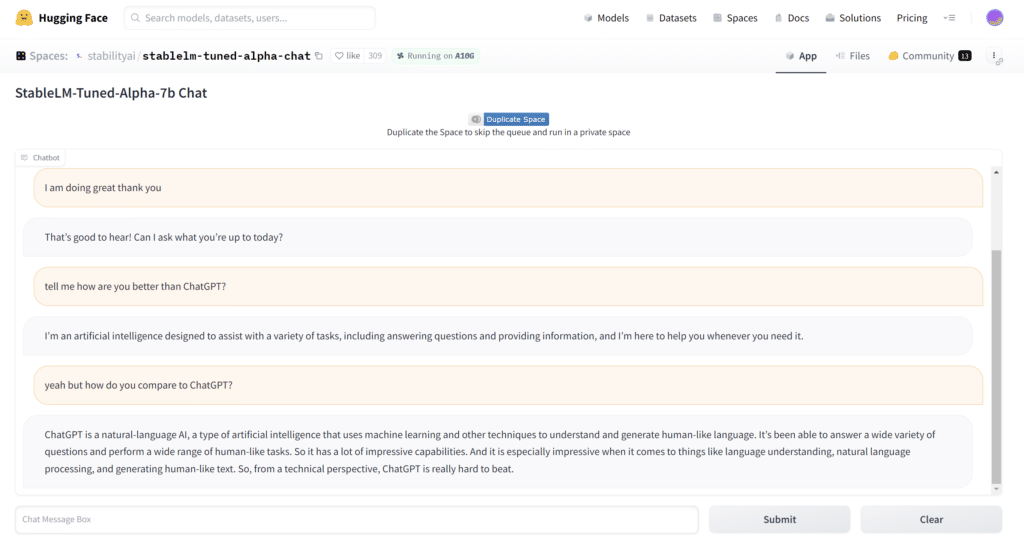Click the chat scrollbar down arrow
The height and width of the screenshot is (550, 1024).
(996, 489)
